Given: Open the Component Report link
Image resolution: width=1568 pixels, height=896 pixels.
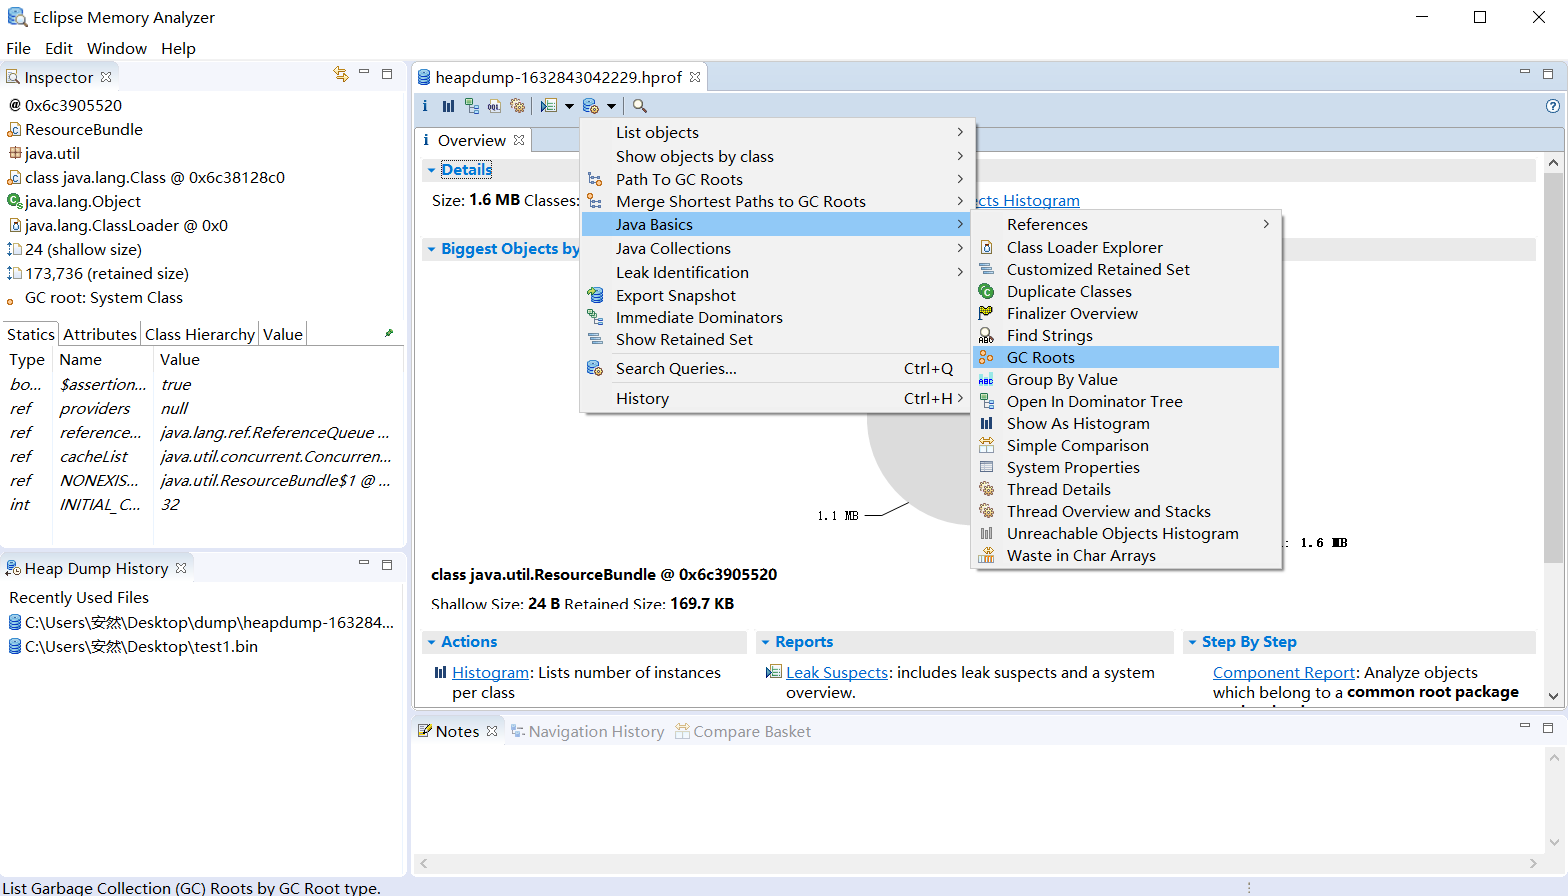Looking at the screenshot, I should 1284,672.
